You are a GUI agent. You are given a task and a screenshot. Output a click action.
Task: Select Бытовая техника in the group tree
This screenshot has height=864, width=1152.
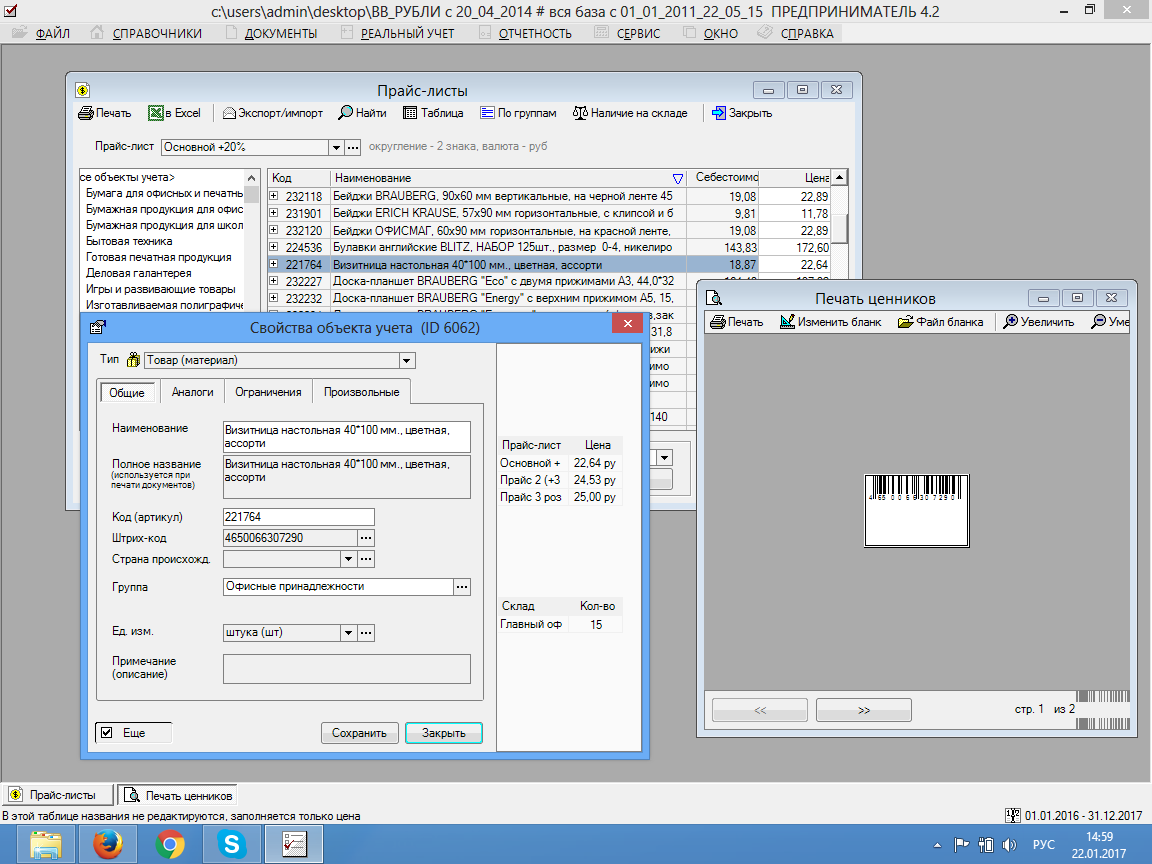click(129, 241)
